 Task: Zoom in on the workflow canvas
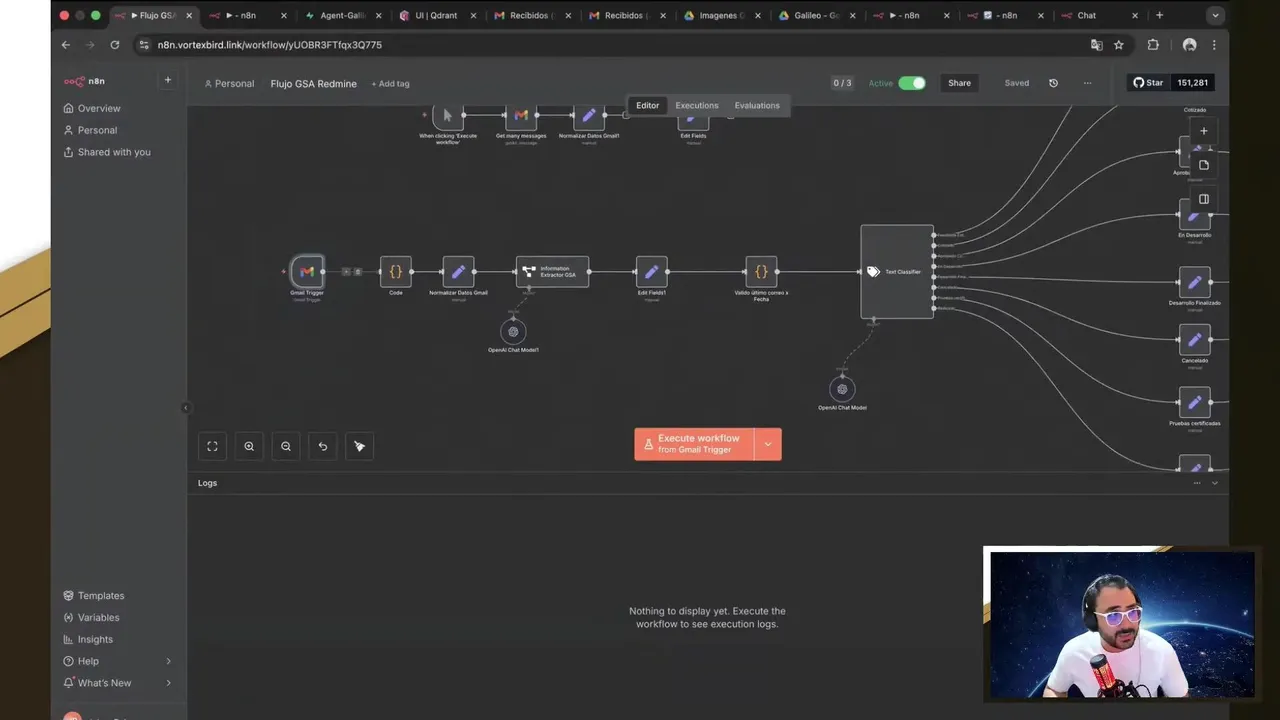pyautogui.click(x=249, y=446)
